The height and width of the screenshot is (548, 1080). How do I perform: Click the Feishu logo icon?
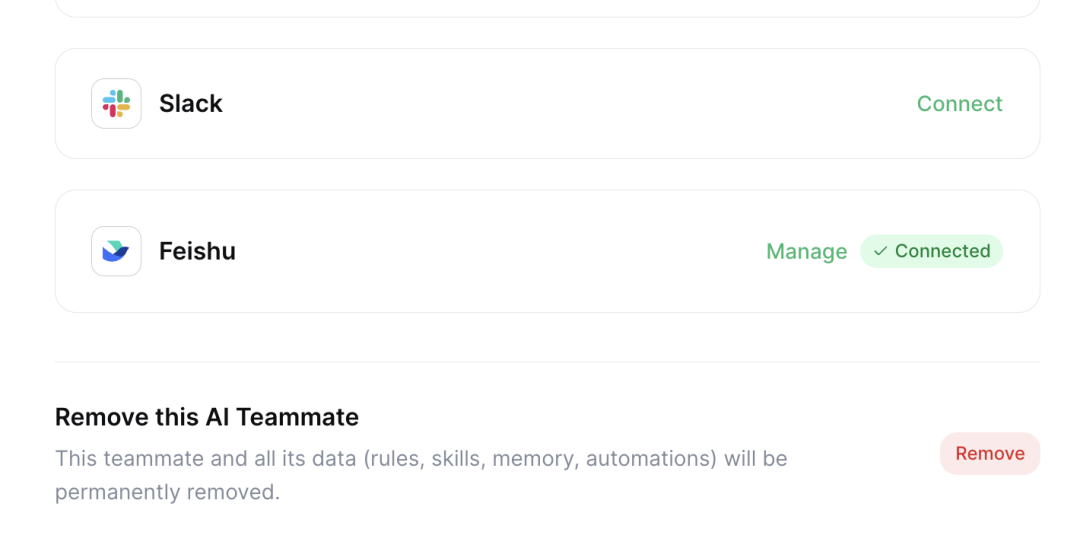pyautogui.click(x=116, y=251)
